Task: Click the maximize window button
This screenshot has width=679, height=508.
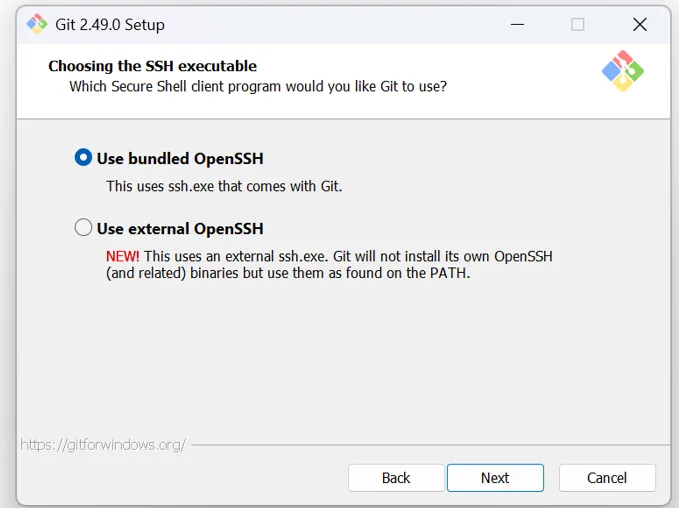Action: (577, 24)
